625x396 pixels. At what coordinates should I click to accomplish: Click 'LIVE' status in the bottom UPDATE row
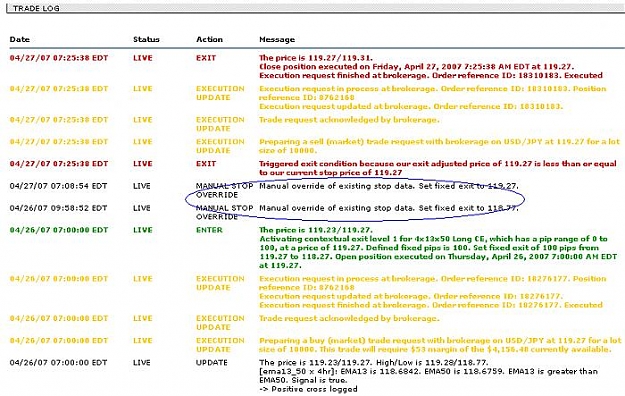142,363
